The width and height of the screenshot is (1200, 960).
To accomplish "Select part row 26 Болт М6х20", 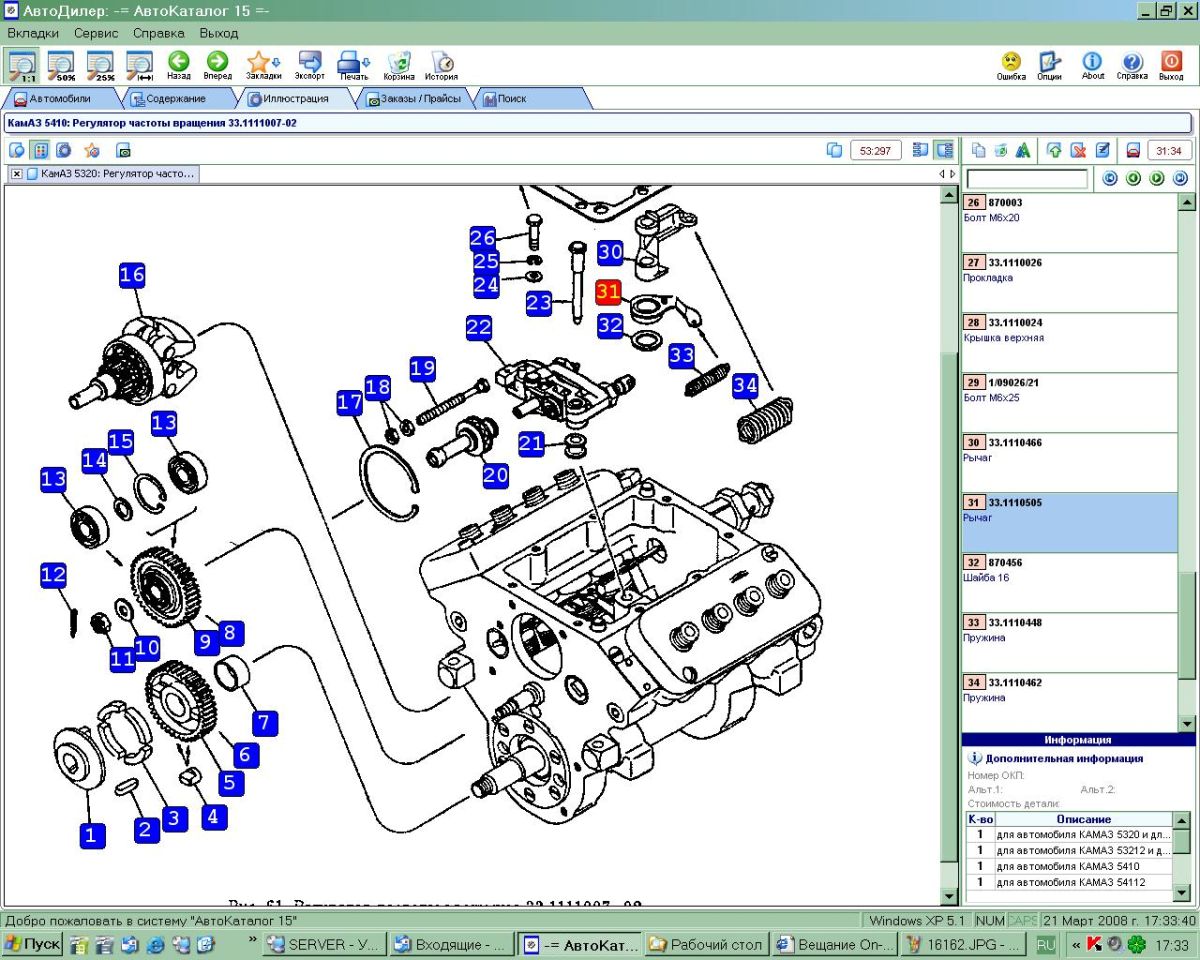I will click(x=1070, y=223).
